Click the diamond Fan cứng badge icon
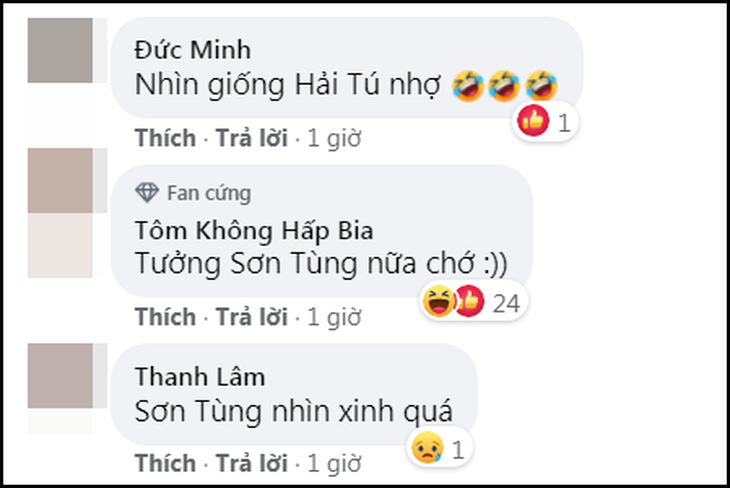Viewport: 730px width, 488px height. point(147,192)
